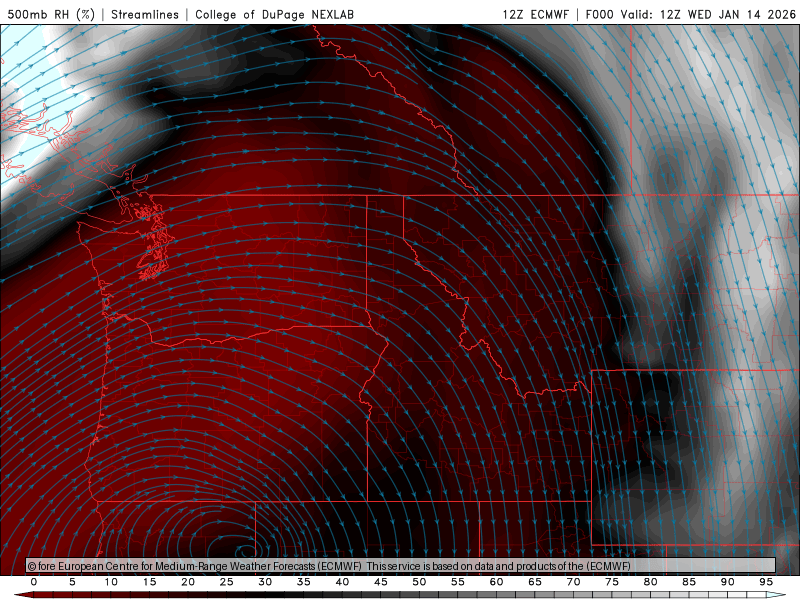This screenshot has width=800, height=600.
Task: Click the "0" value on the humidity scale
Action: tap(34, 582)
